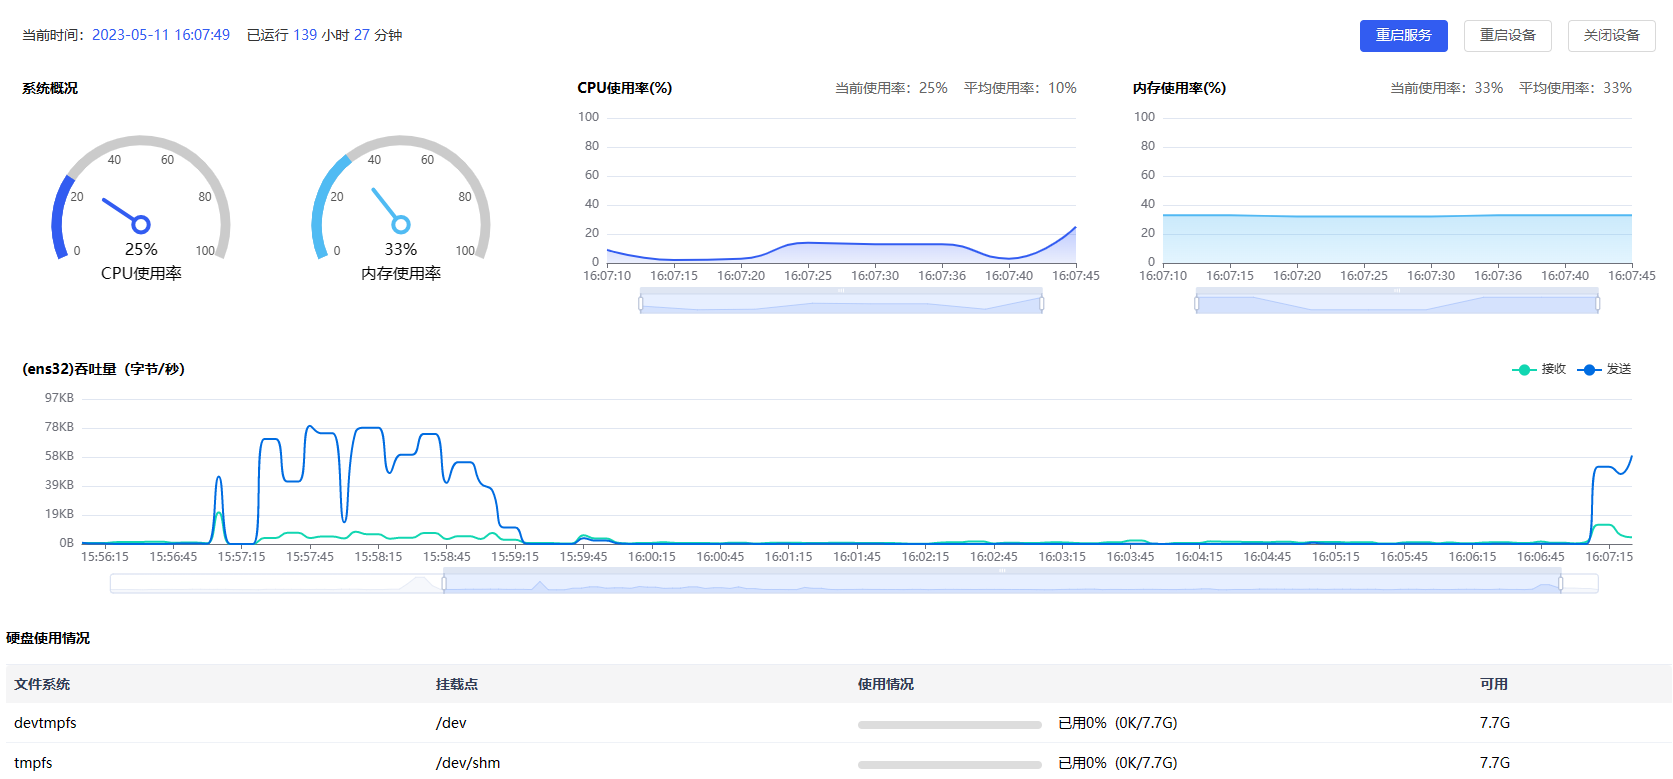Click the 硬盘使用情况 heading

[48, 638]
